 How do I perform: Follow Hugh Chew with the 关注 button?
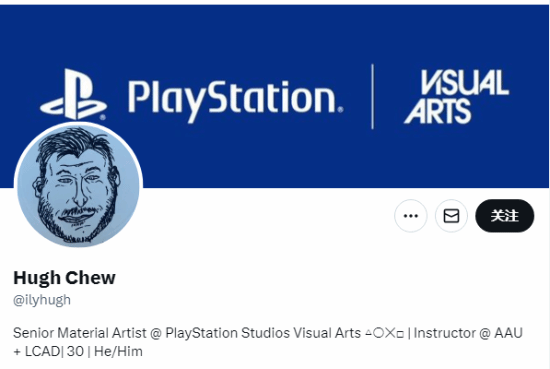(x=504, y=216)
